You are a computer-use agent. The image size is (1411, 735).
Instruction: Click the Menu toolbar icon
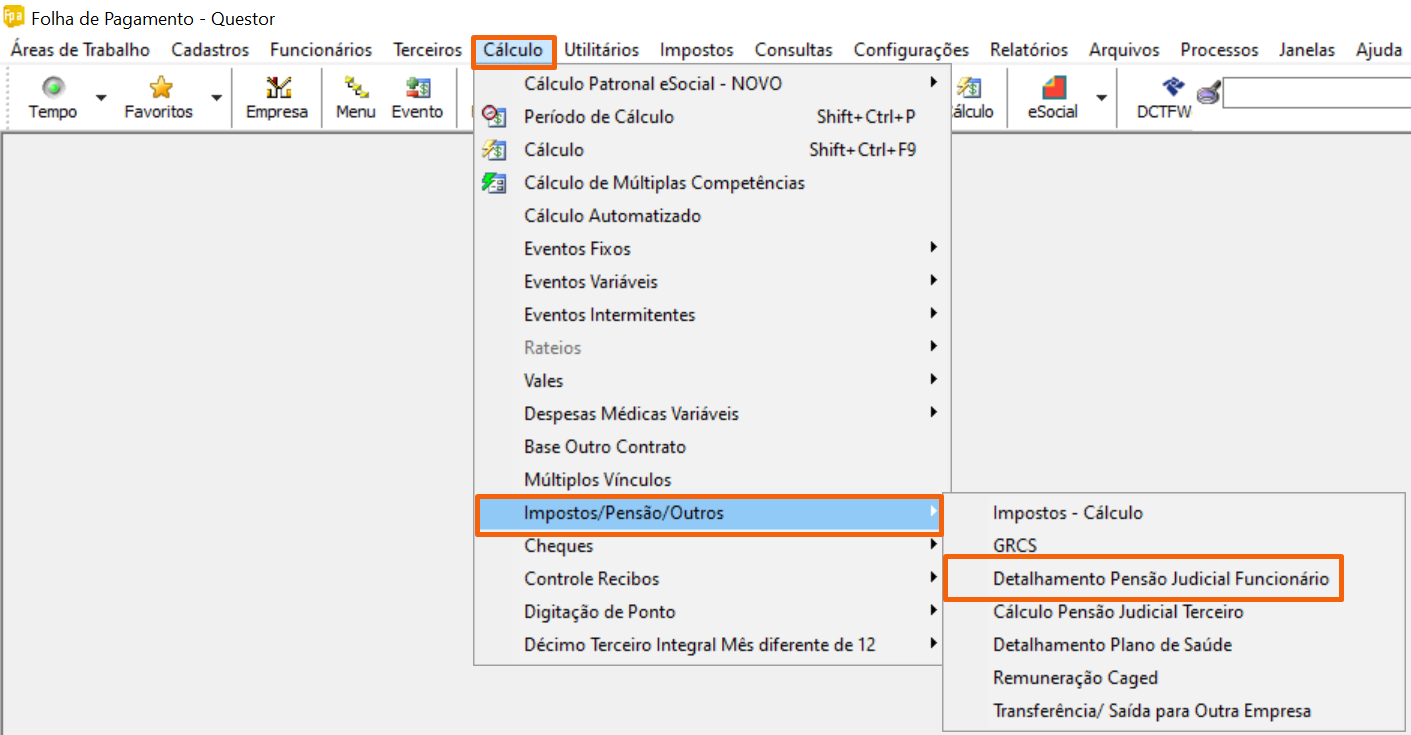[x=355, y=88]
